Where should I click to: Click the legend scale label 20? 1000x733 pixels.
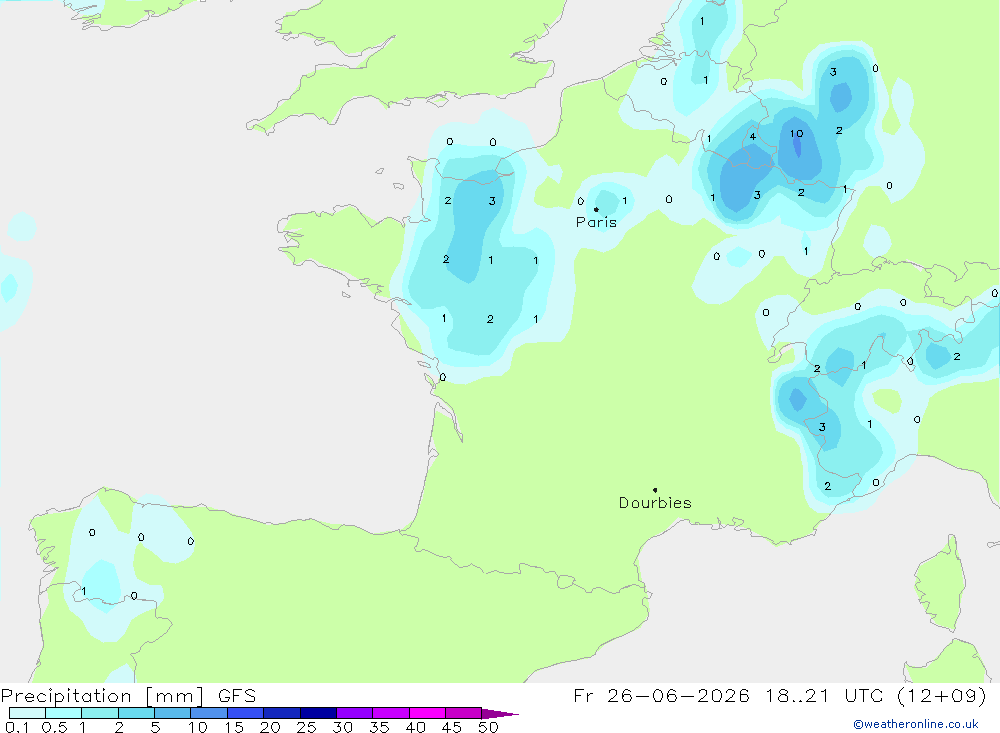270,727
